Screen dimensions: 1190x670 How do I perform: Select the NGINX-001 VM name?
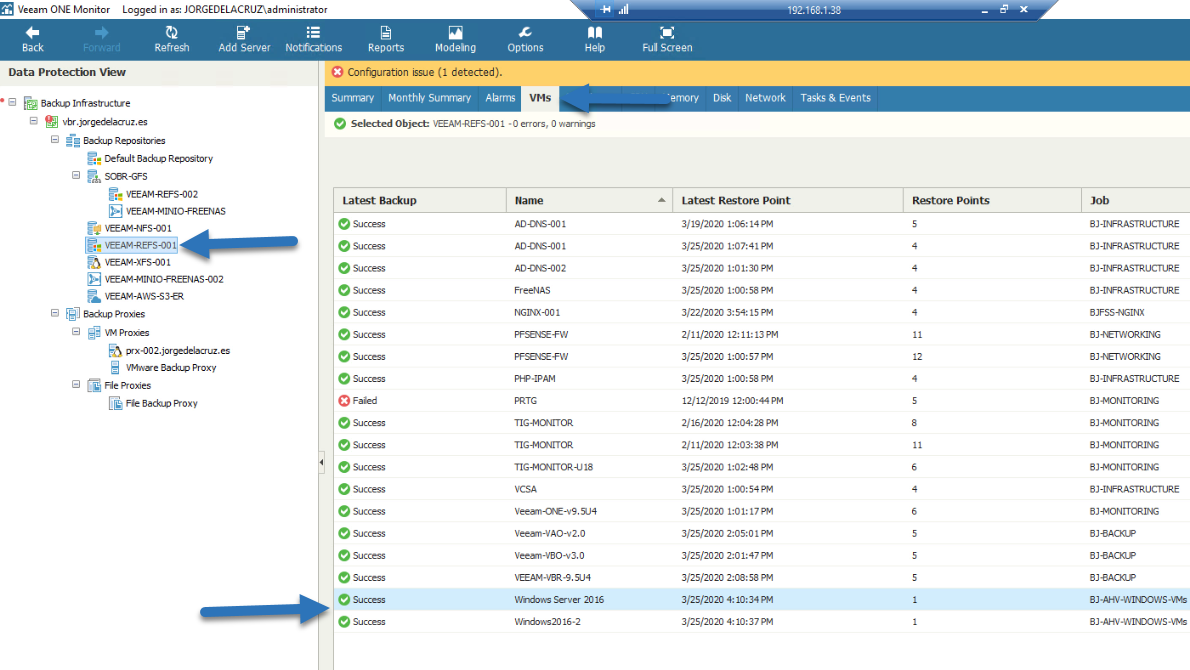(537, 312)
